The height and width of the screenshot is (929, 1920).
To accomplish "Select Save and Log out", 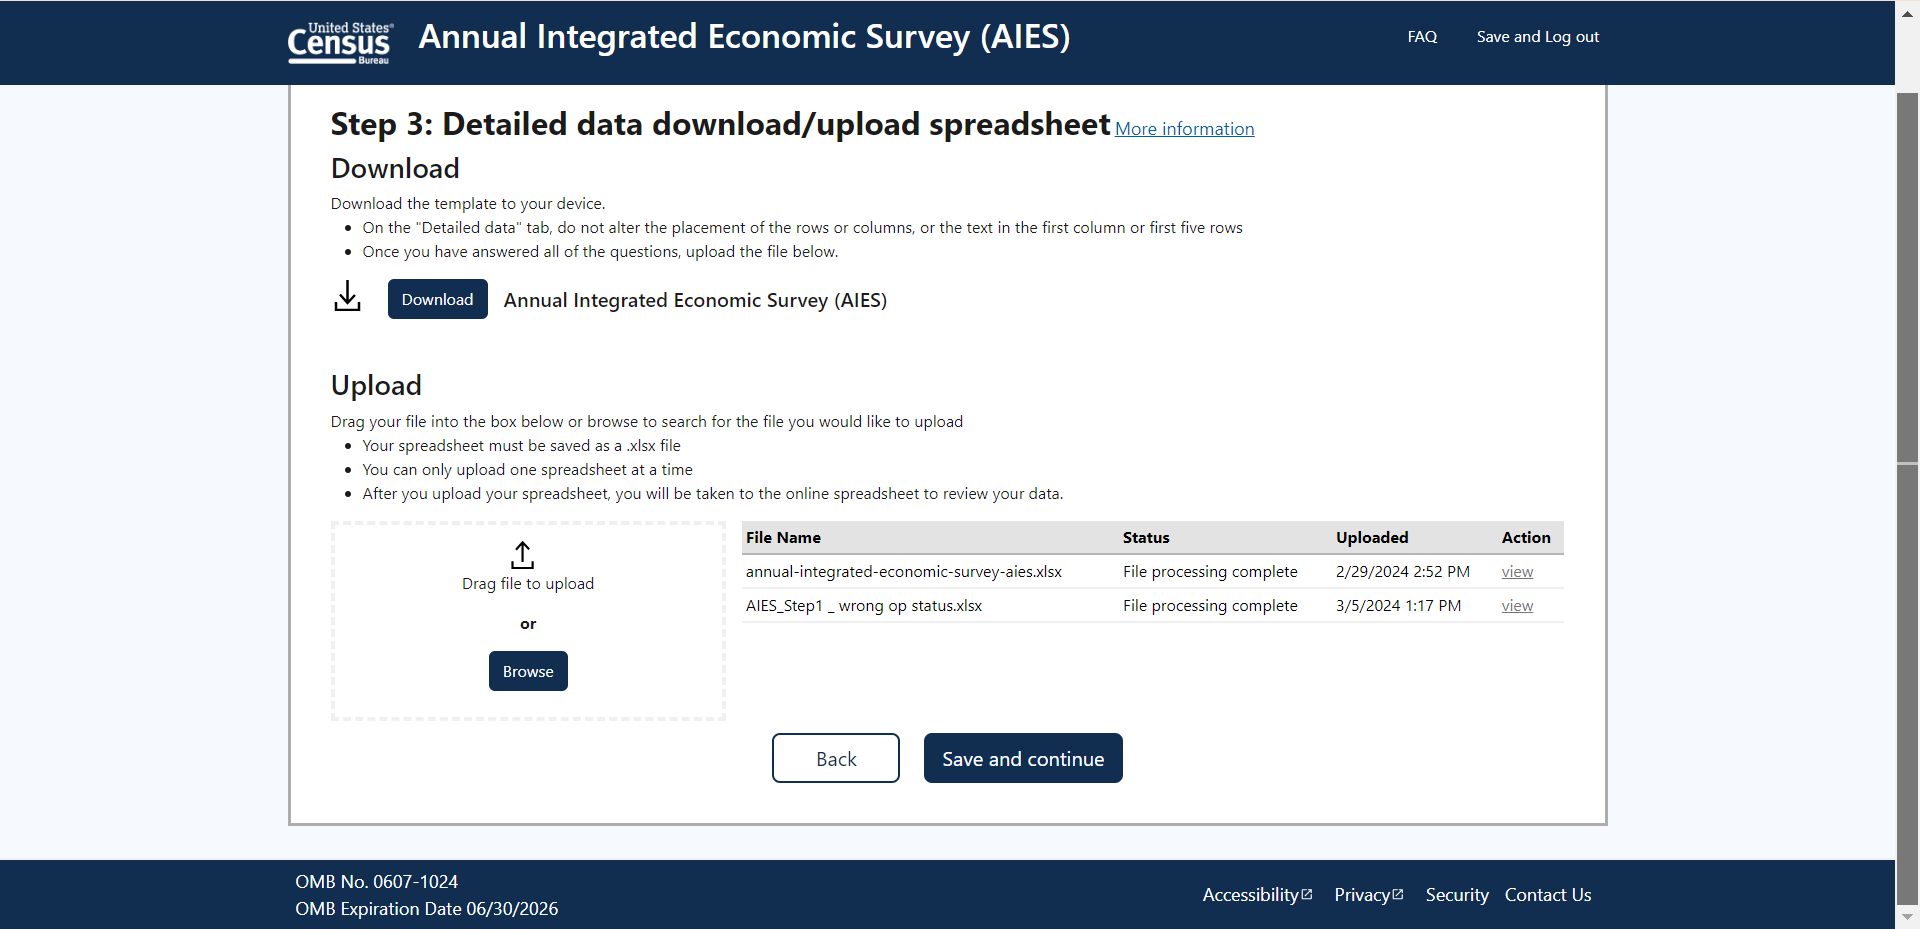I will [1537, 37].
